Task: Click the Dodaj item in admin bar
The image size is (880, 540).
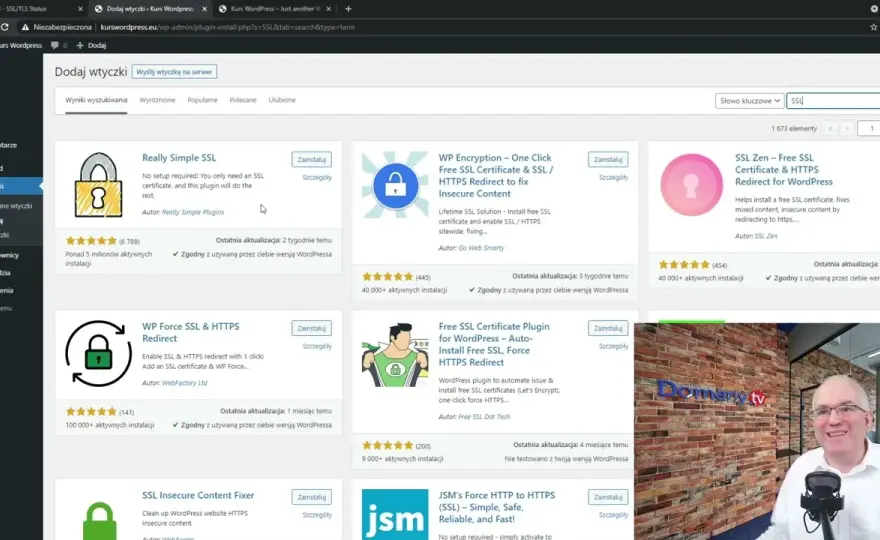Action: [x=91, y=45]
